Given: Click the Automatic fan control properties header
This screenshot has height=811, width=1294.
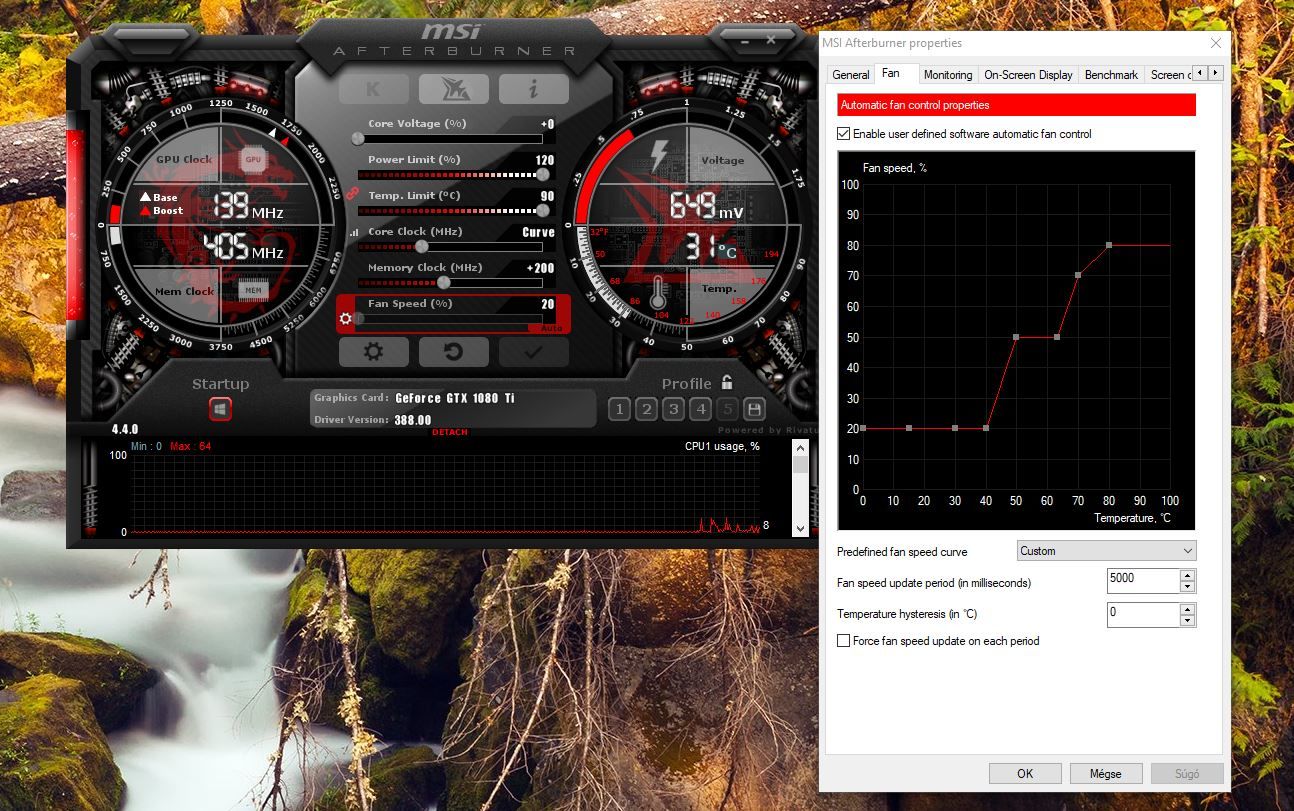Looking at the screenshot, I should (1016, 105).
